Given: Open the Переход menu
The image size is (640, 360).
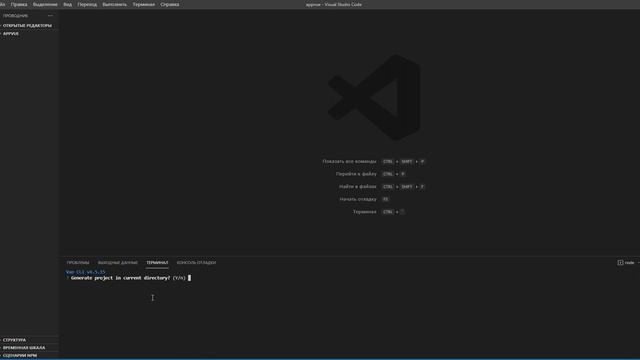Looking at the screenshot, I should pos(87,4).
